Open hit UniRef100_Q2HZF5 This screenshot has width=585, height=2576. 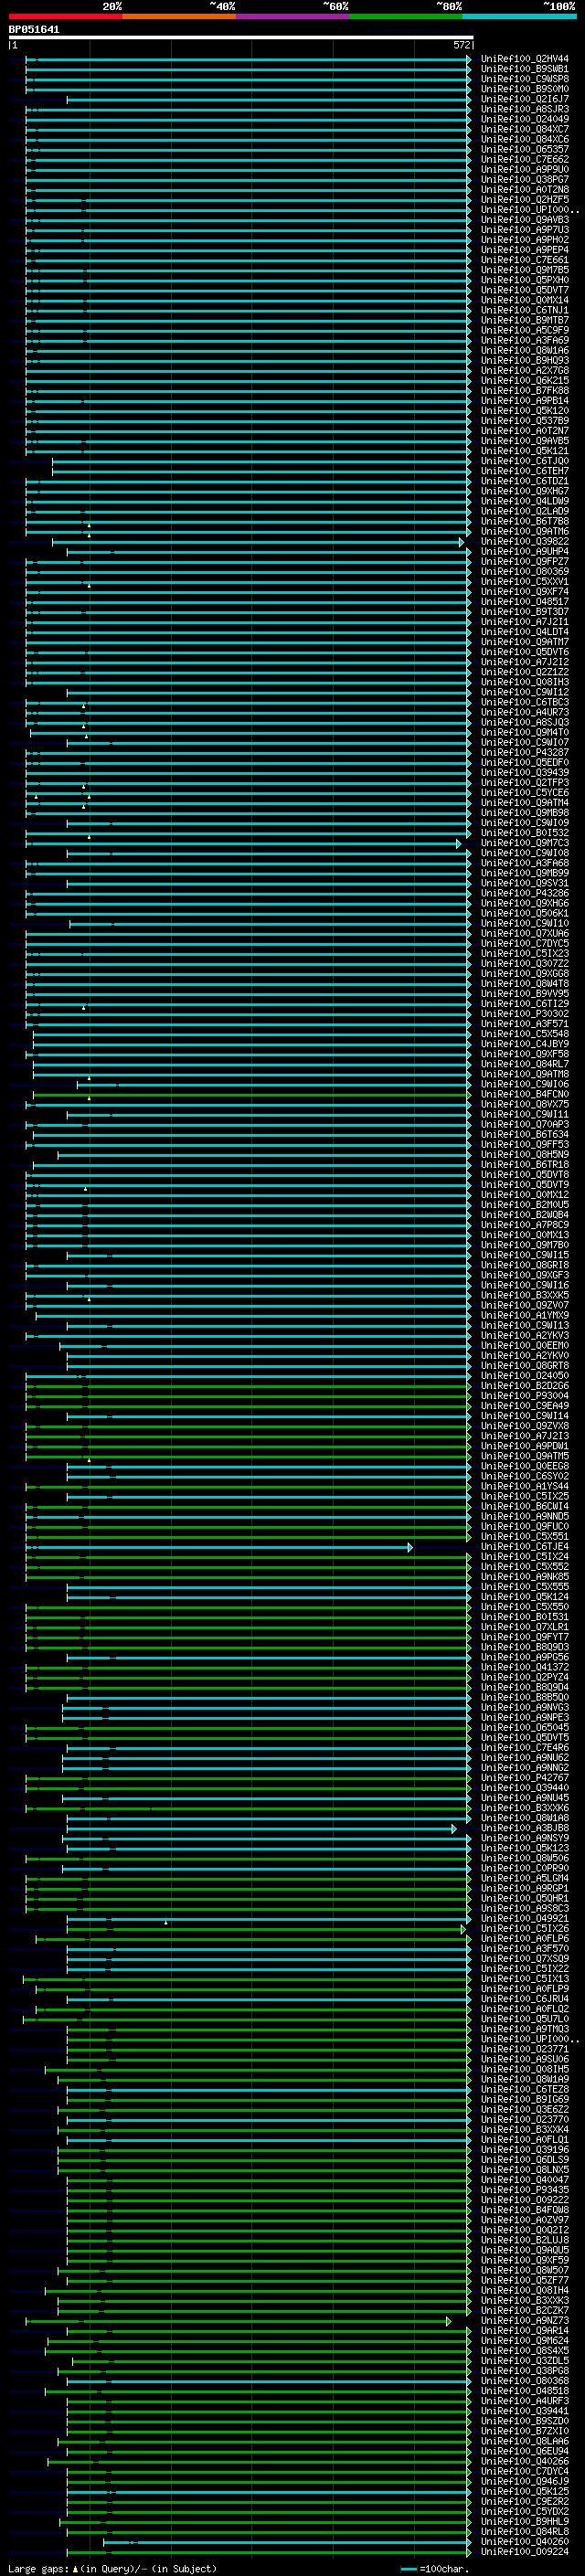[525, 200]
